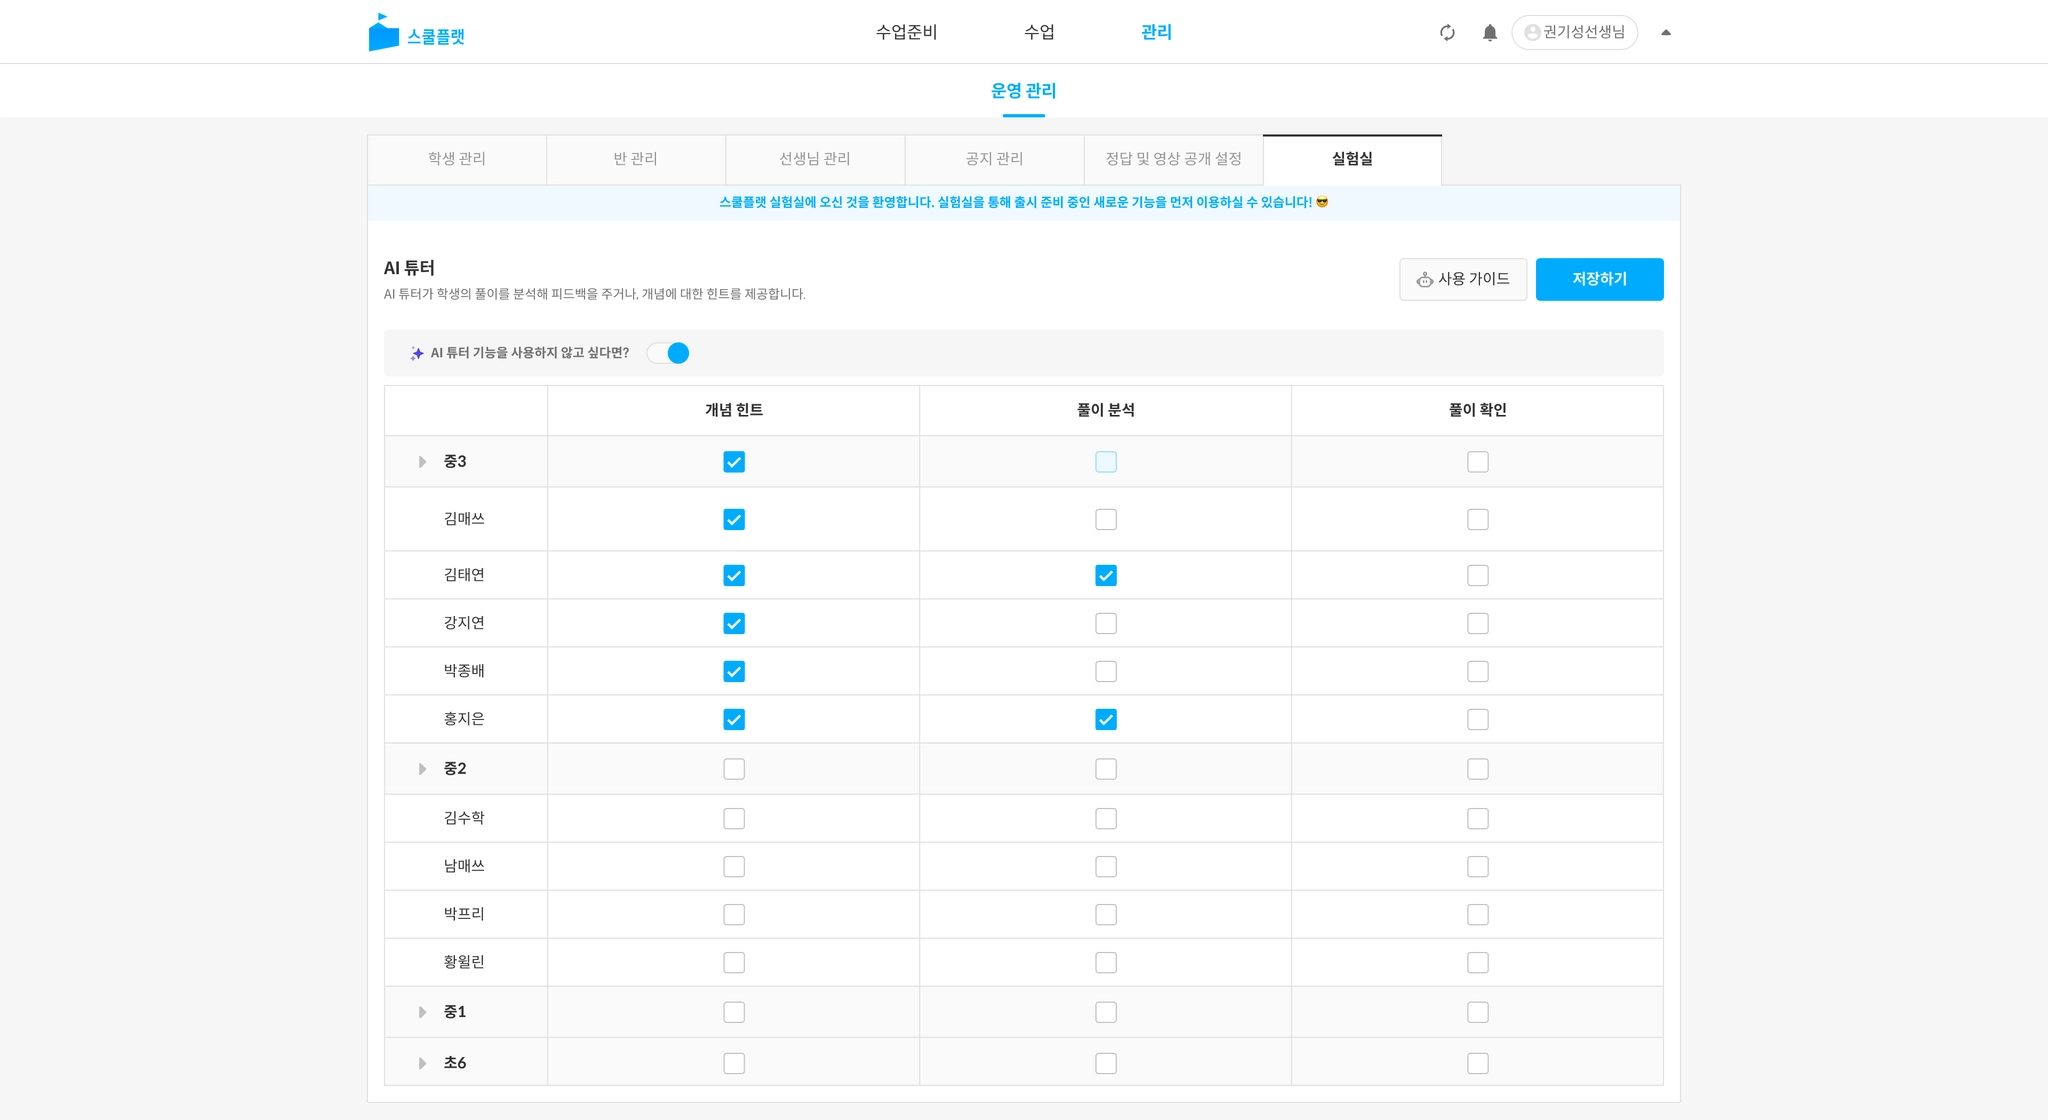Click the user profile avatar icon

[x=1532, y=33]
